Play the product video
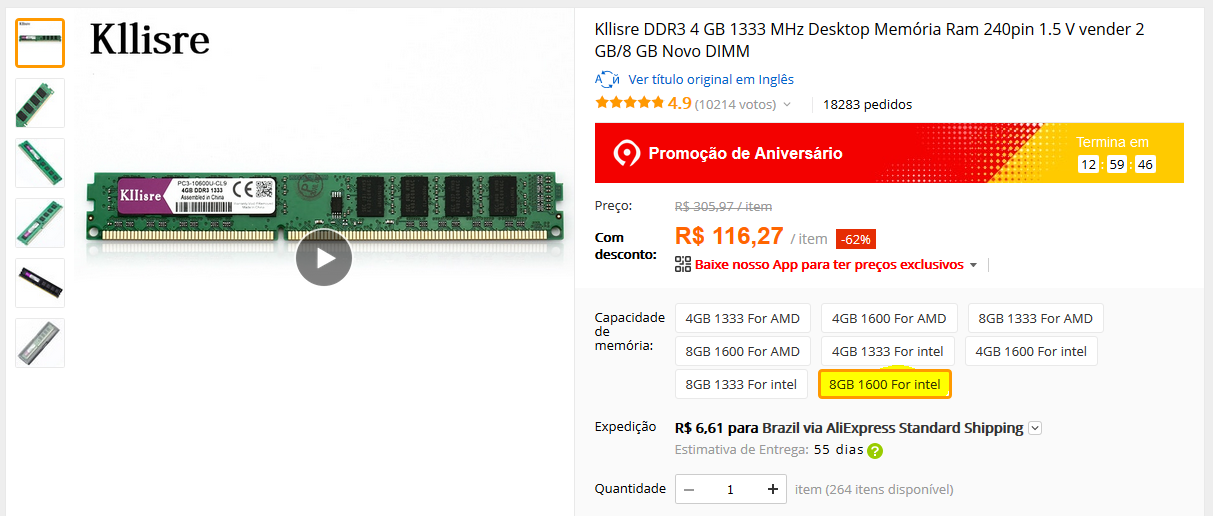This screenshot has height=516, width=1213. pos(324,257)
